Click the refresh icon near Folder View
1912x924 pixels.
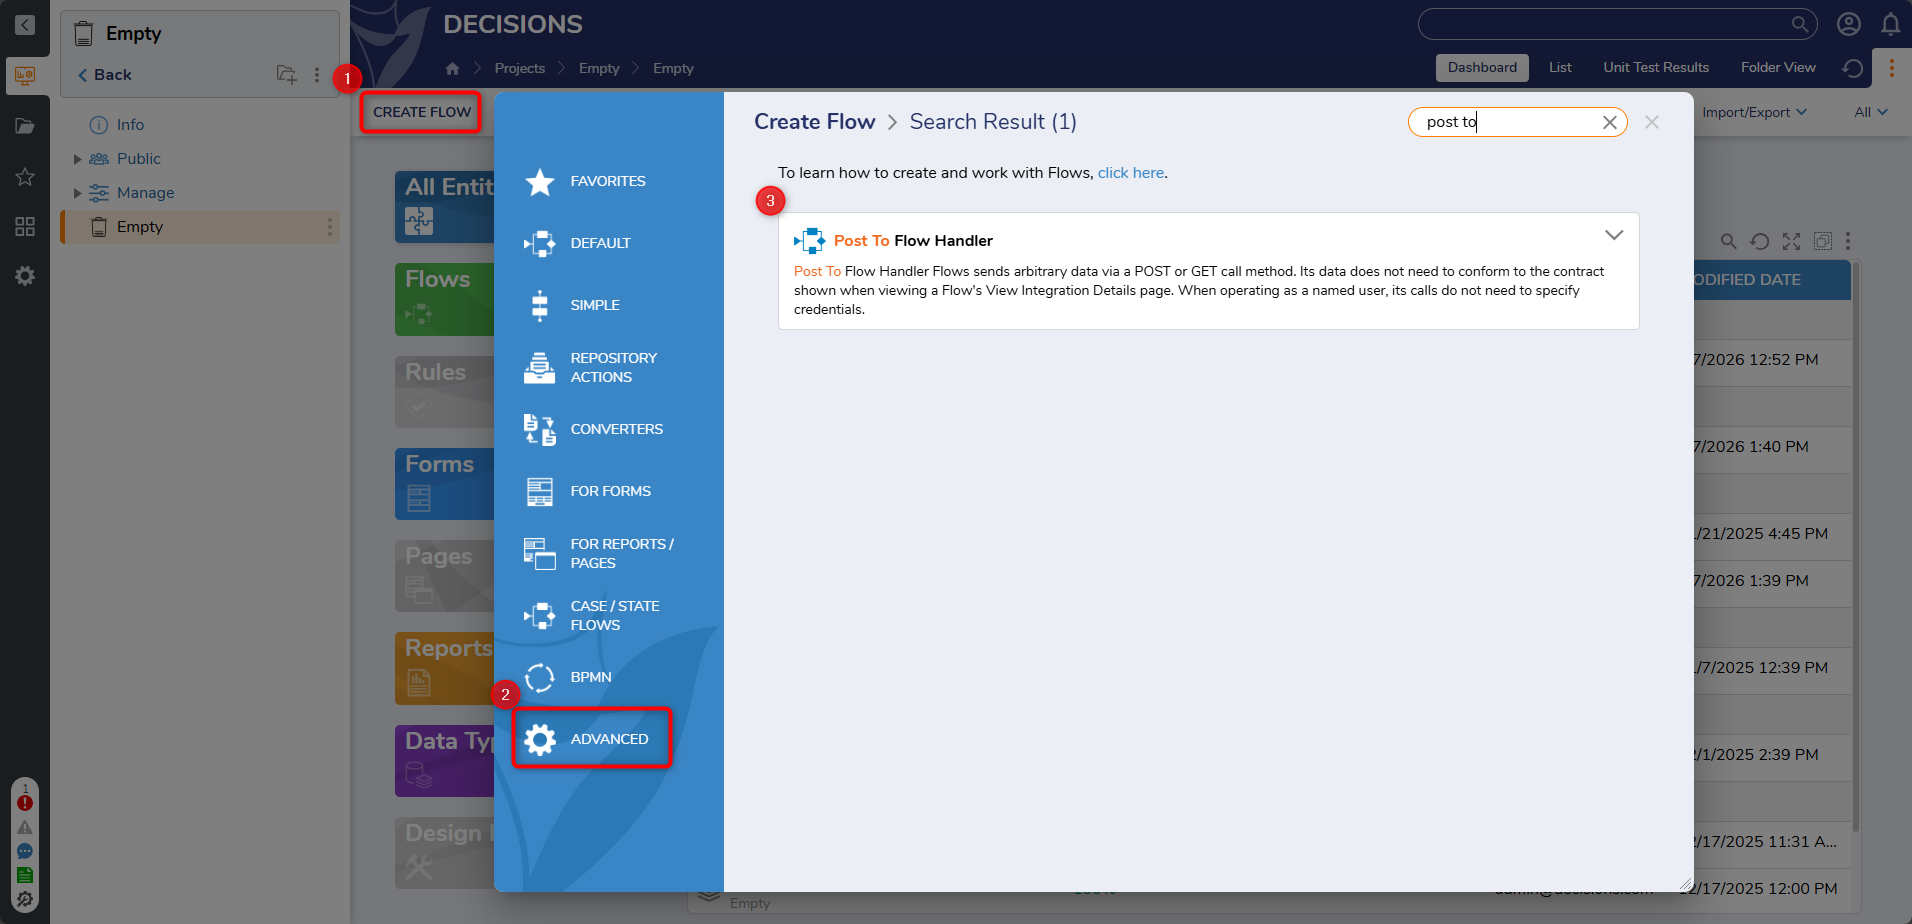1852,68
